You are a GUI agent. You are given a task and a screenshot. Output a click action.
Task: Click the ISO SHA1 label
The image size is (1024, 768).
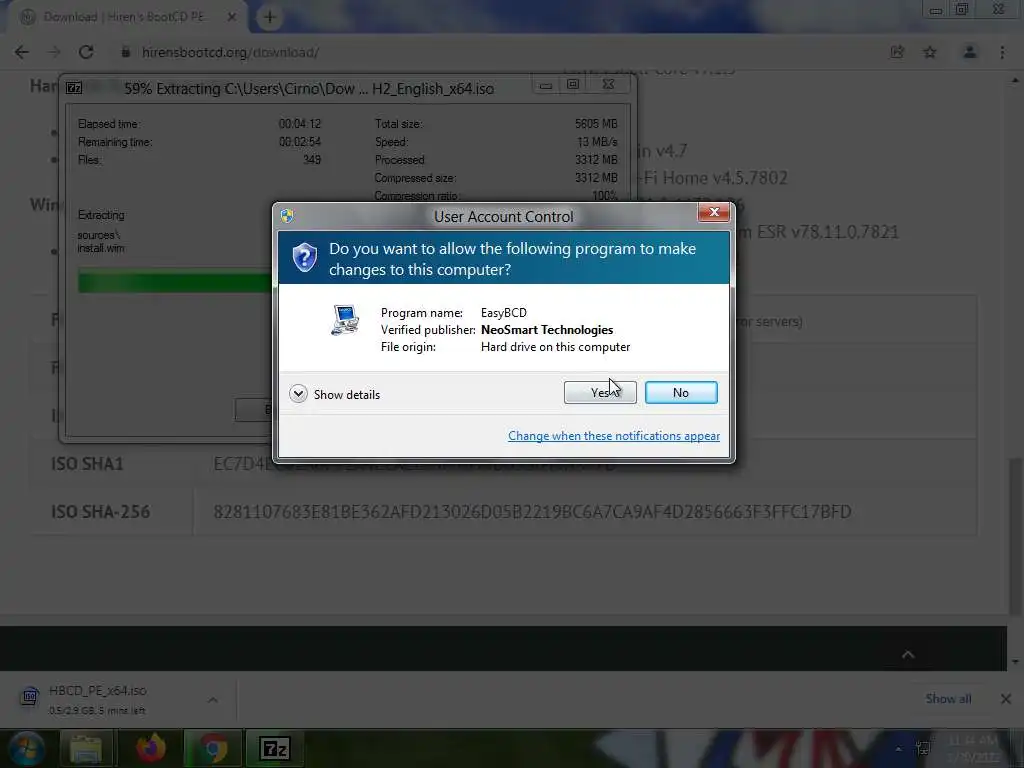[x=88, y=464]
